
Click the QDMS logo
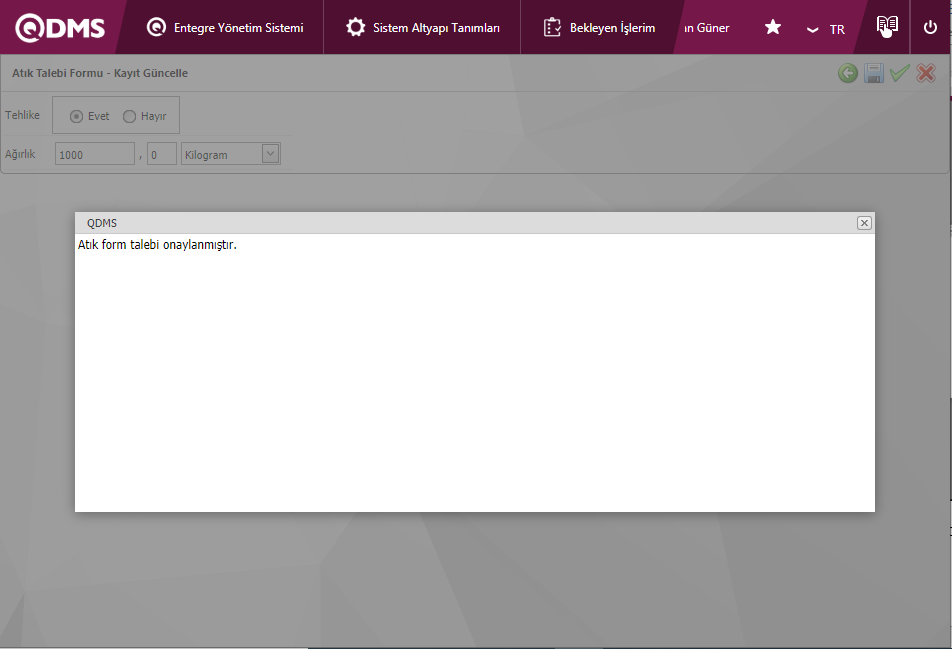[x=60, y=28]
